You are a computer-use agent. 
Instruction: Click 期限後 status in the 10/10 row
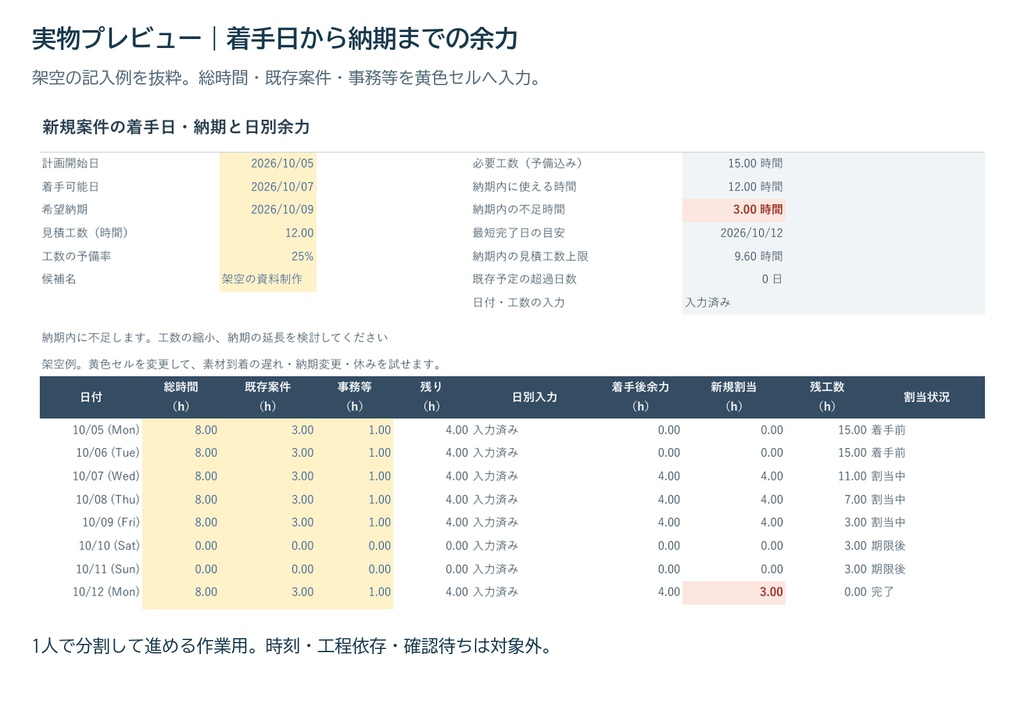click(x=888, y=546)
